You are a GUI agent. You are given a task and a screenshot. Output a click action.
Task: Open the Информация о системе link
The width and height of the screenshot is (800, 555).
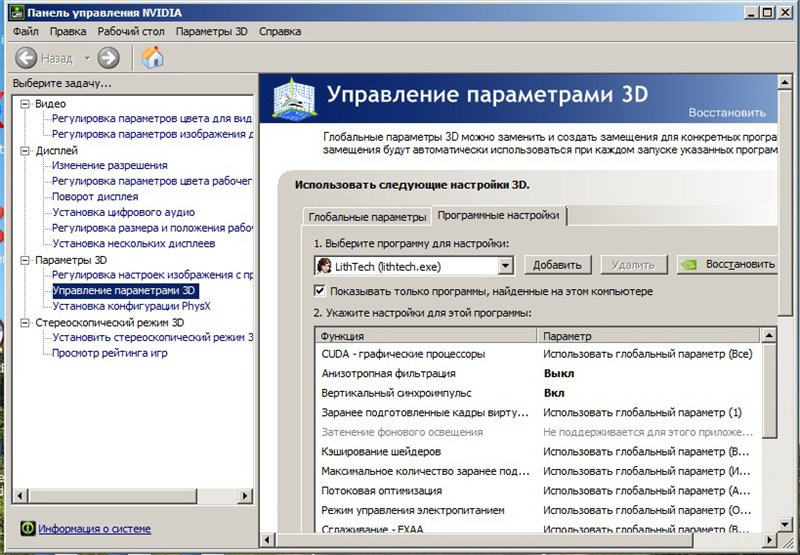pos(94,528)
